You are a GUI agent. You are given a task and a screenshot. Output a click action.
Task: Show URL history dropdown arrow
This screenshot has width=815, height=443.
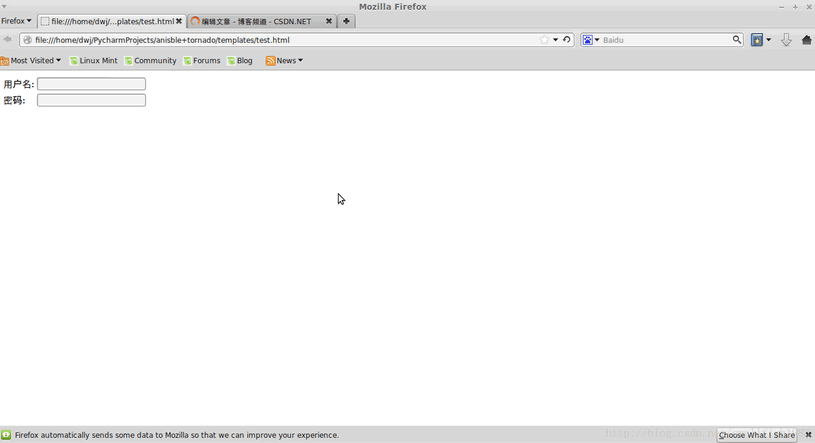[x=555, y=40]
